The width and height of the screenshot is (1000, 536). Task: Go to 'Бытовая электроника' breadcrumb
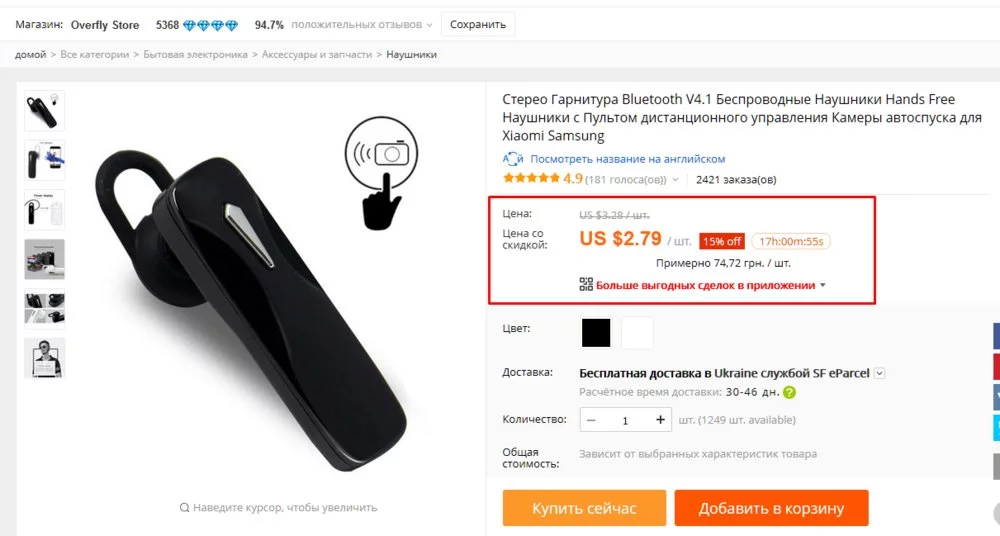coord(195,54)
